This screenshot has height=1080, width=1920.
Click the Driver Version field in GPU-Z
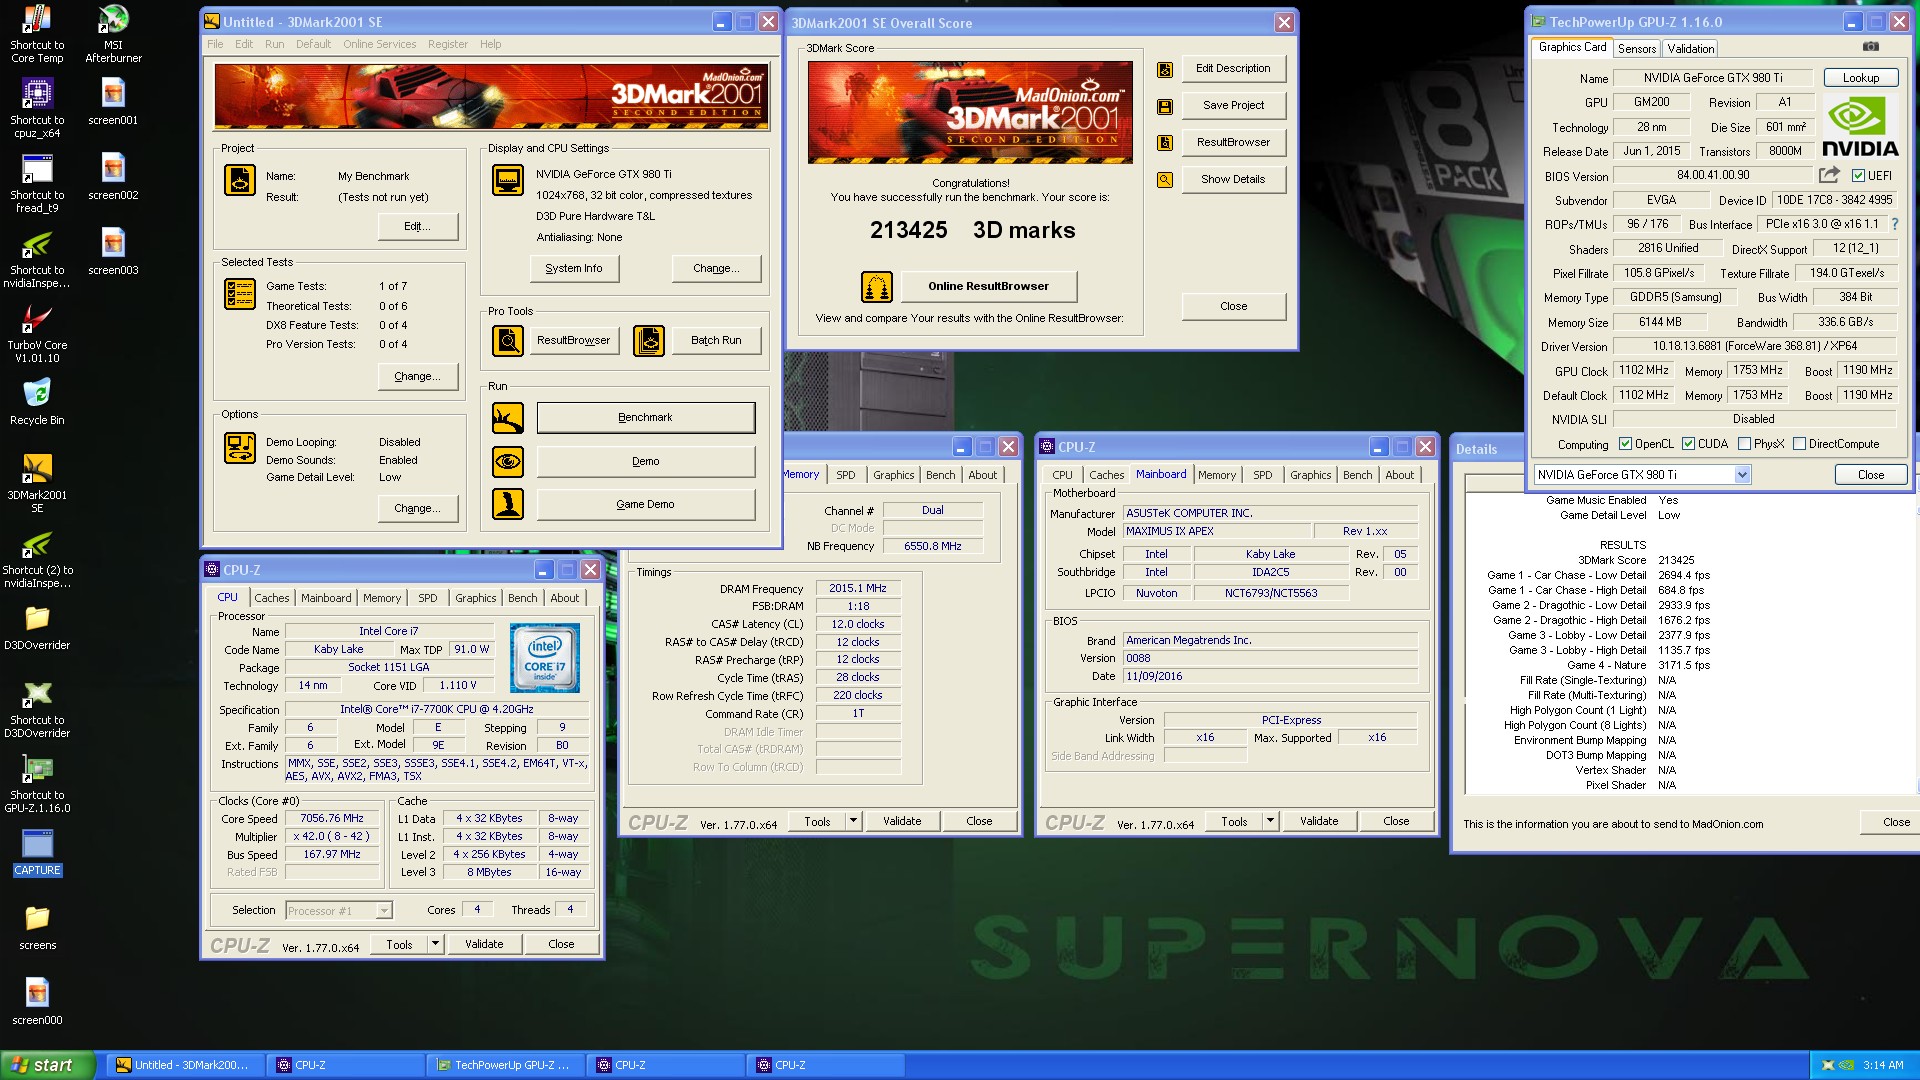(x=1754, y=346)
